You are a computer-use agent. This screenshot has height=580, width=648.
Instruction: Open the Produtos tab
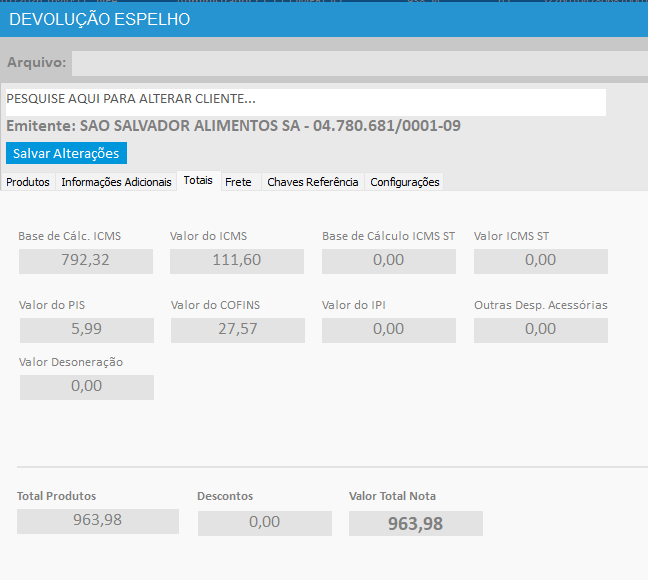(x=28, y=182)
